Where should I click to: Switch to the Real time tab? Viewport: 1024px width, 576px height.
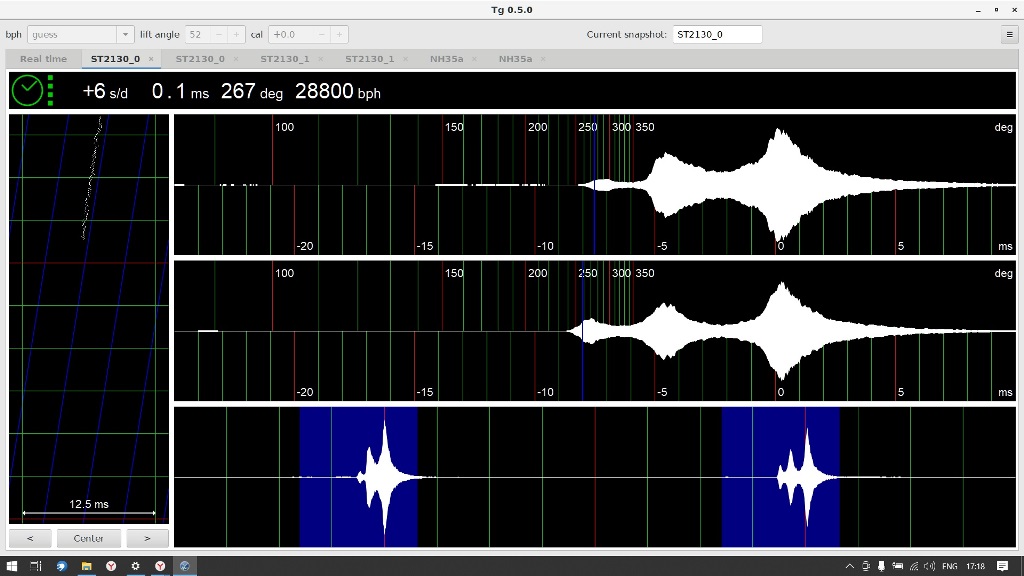coord(43,59)
